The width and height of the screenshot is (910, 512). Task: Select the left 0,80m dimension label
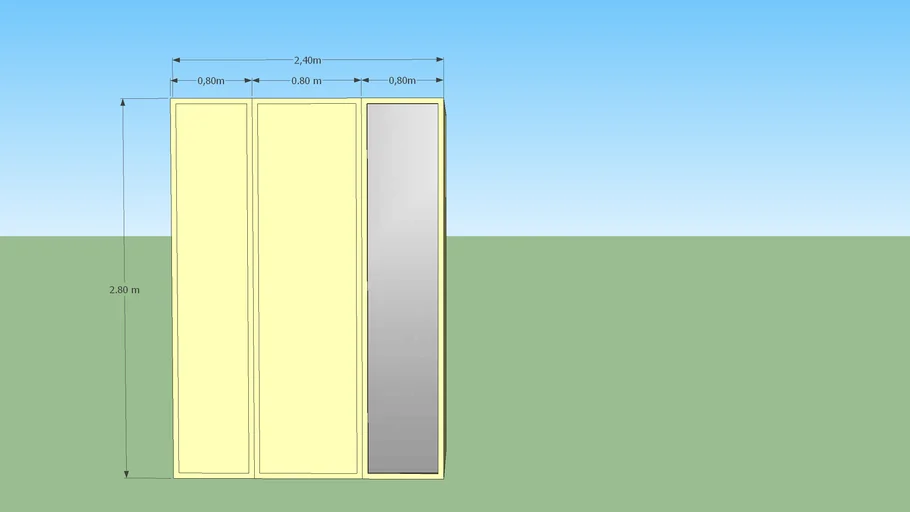(x=210, y=80)
